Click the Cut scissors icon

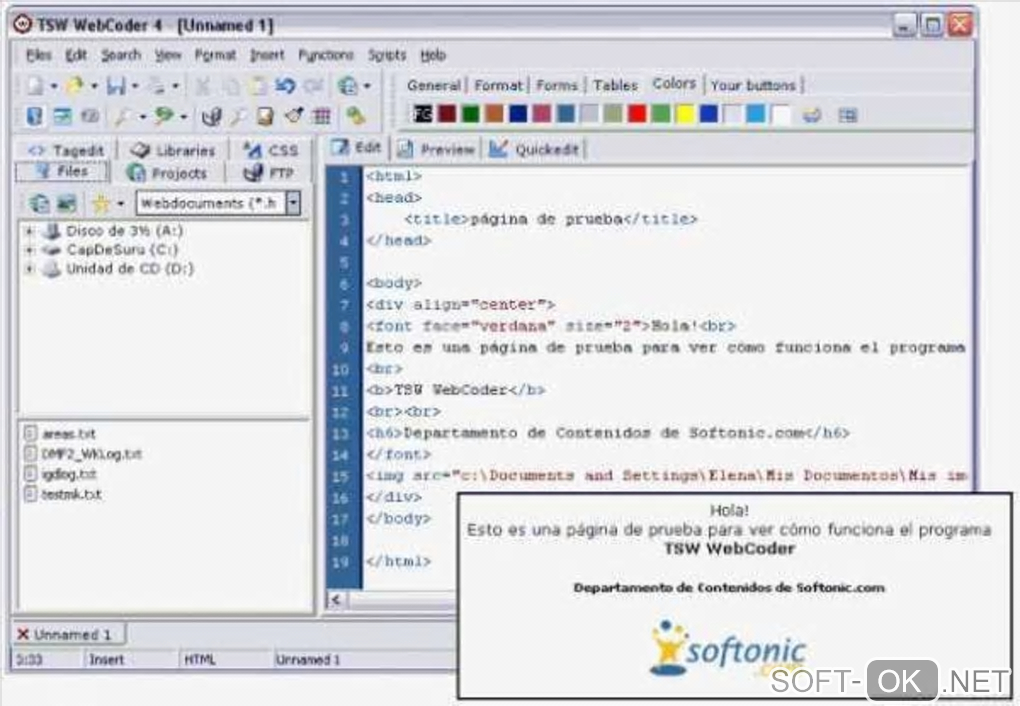[x=204, y=85]
